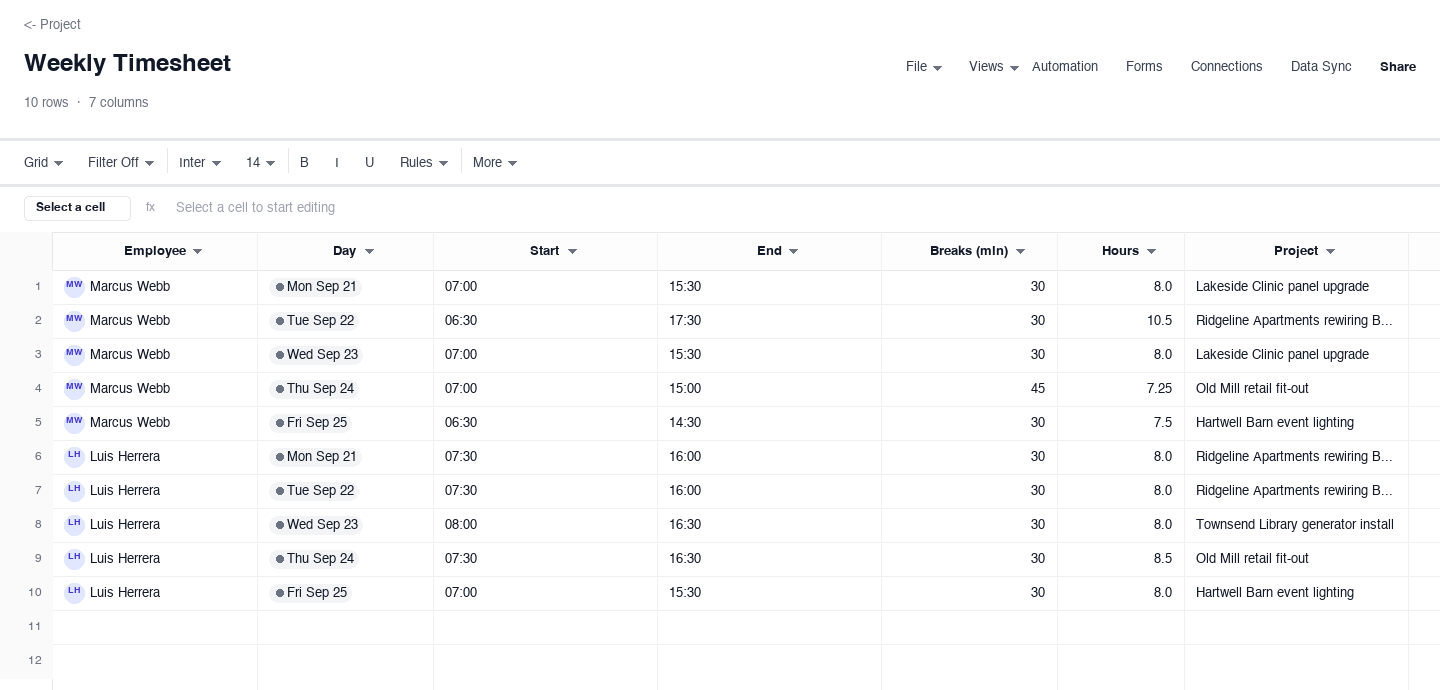This screenshot has height=690, width=1440.
Task: Click LH avatar in row 7
Action: 74,491
